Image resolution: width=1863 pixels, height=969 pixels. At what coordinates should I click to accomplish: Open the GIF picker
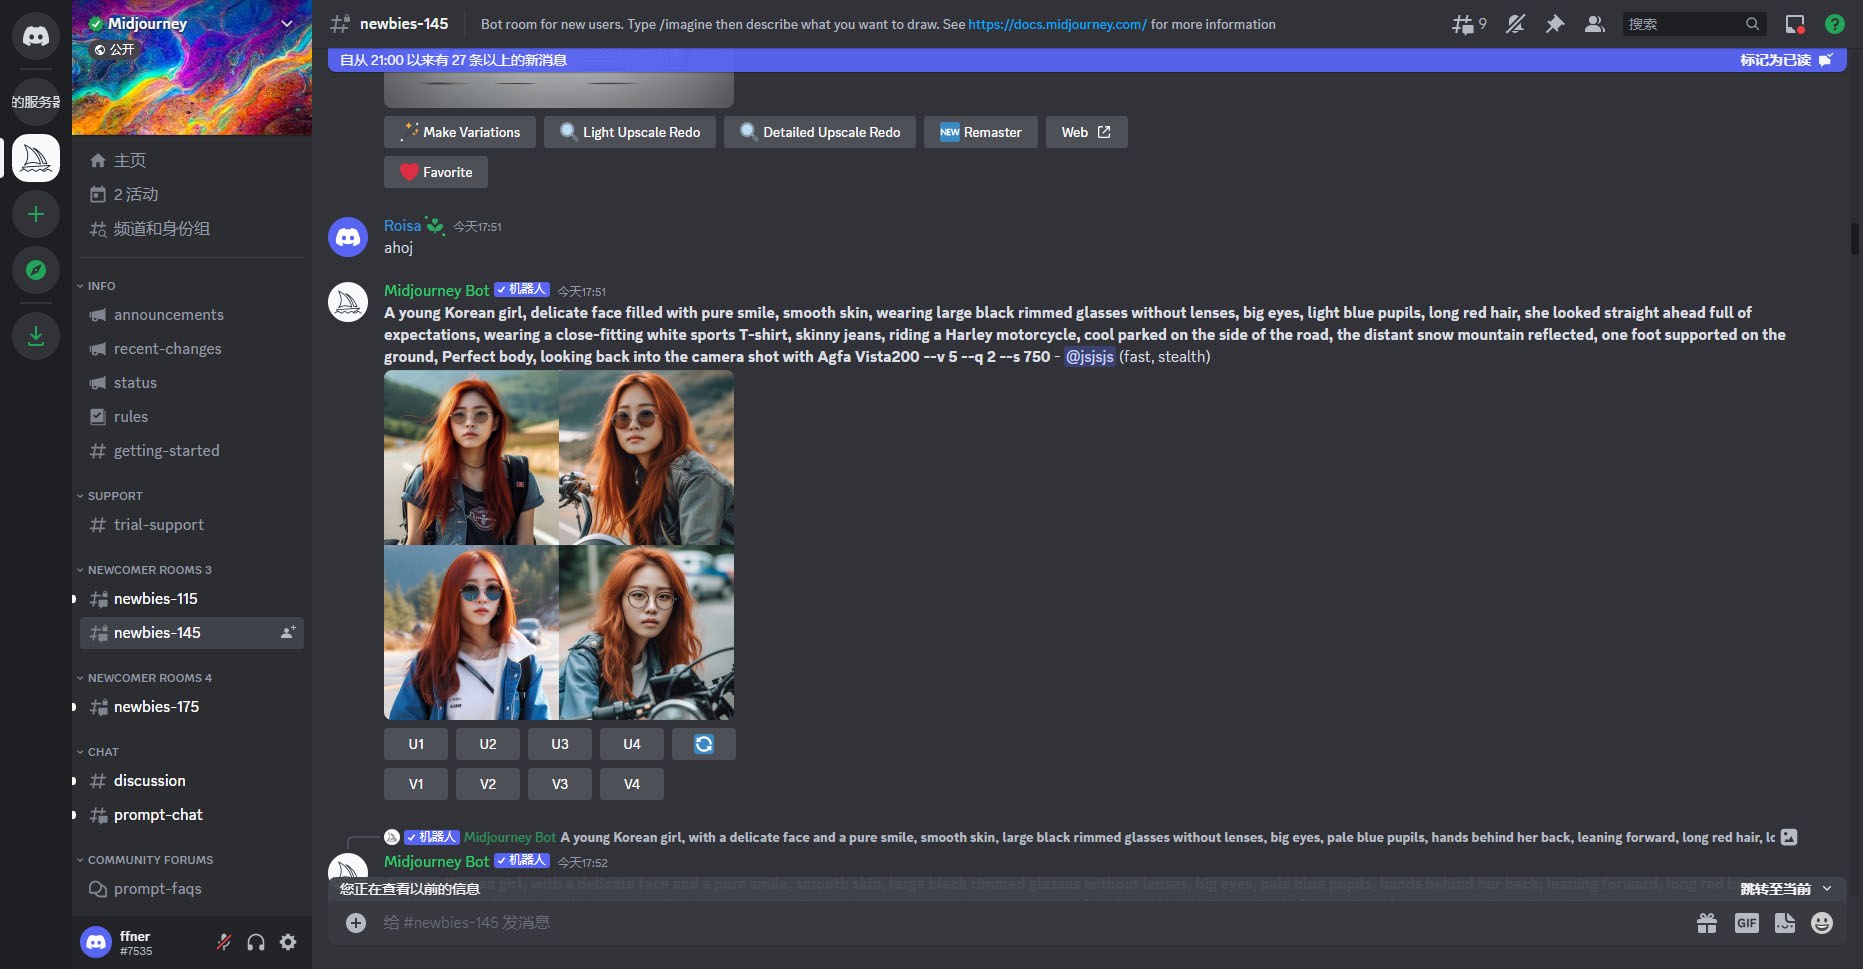[x=1746, y=923]
